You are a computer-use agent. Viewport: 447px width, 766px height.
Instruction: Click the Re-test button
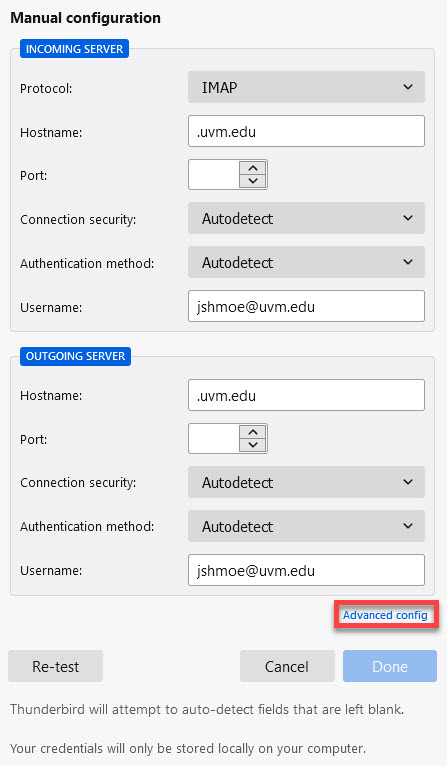[x=56, y=666]
